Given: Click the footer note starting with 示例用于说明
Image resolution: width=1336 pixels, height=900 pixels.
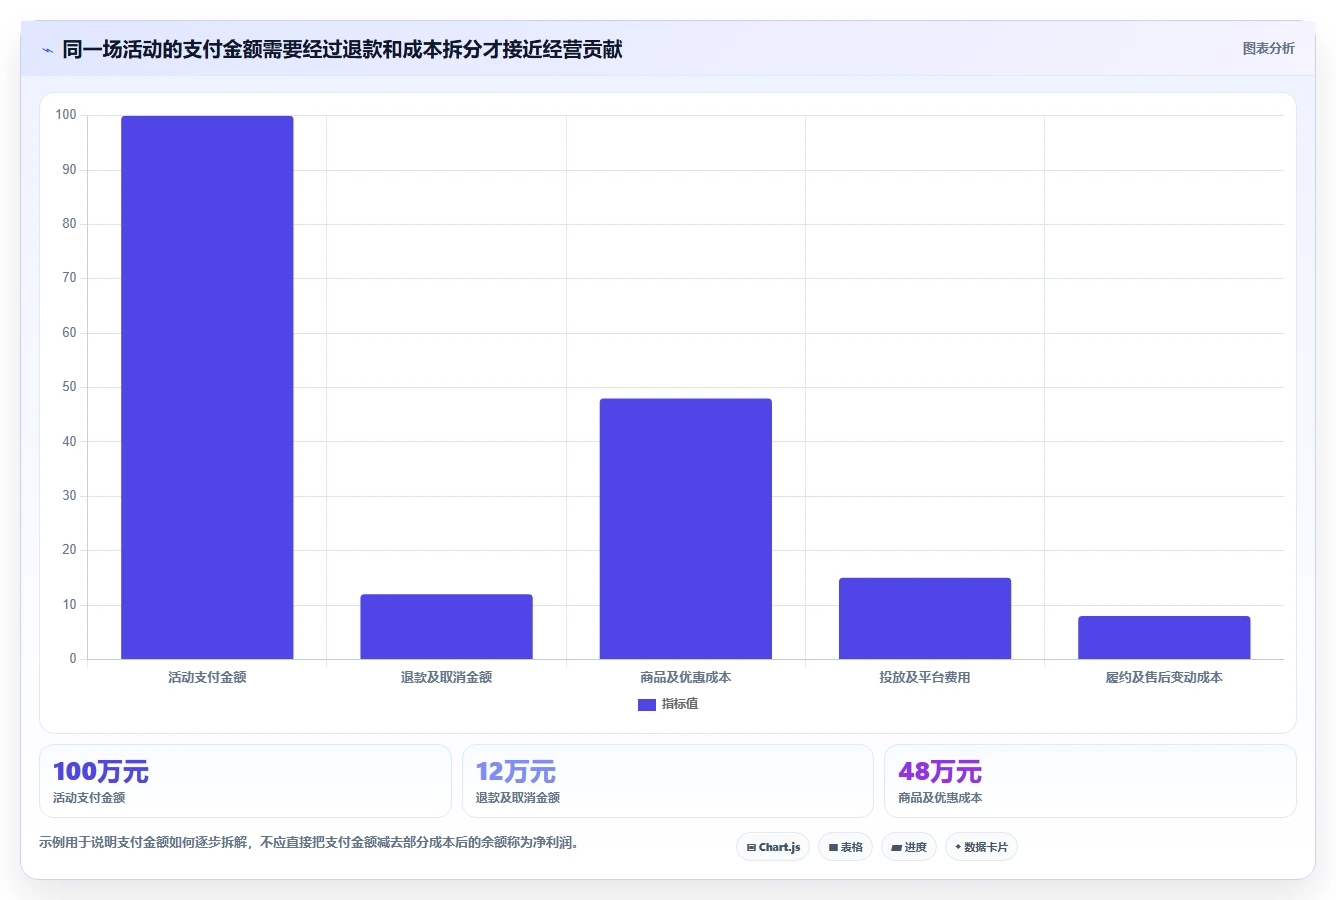Looking at the screenshot, I should click(309, 842).
